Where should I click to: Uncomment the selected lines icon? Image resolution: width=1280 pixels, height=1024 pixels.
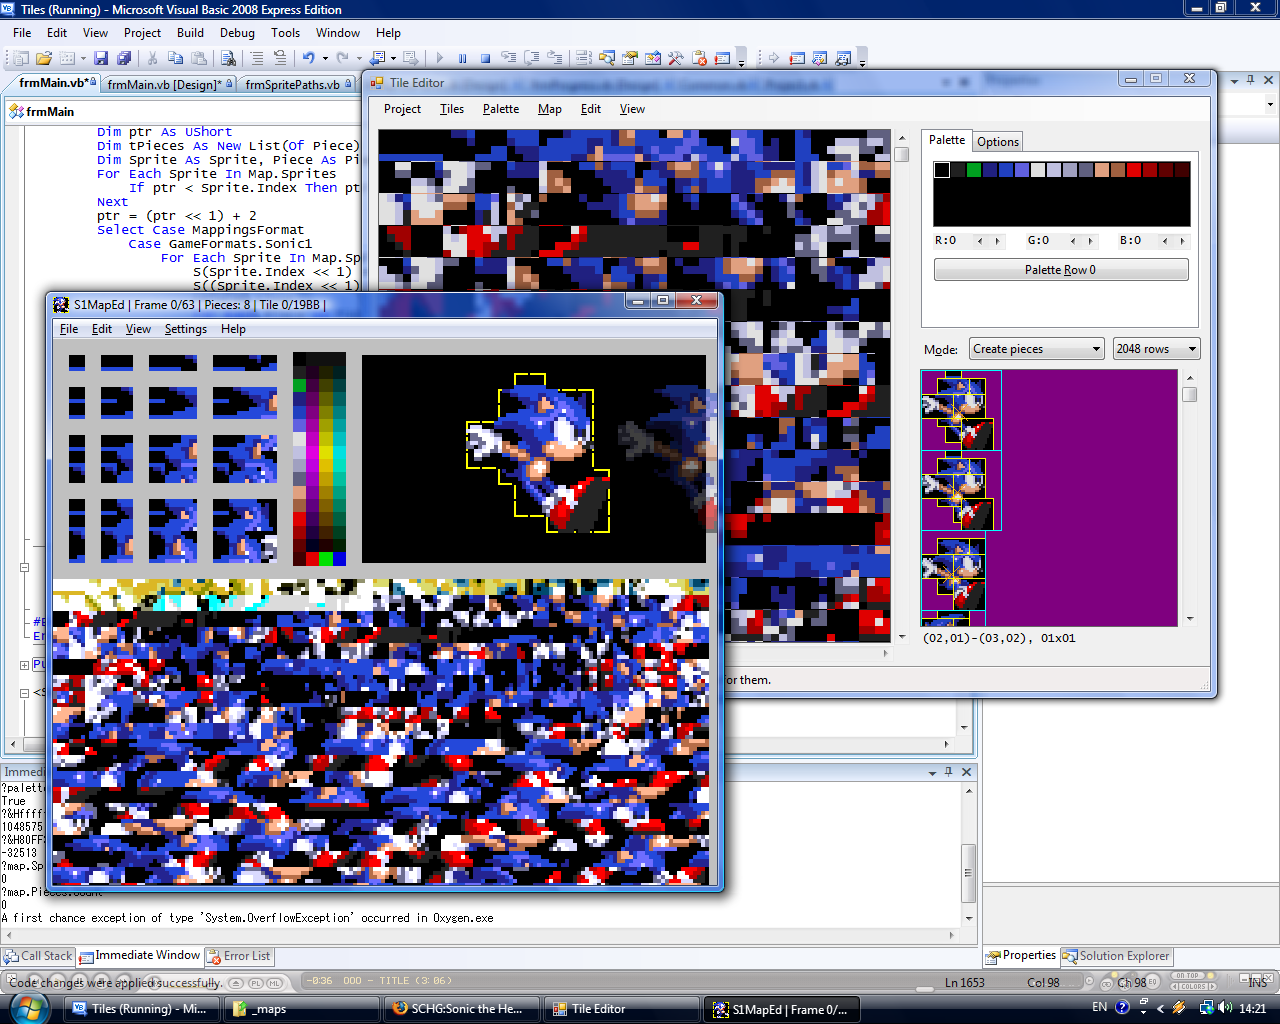[280, 58]
